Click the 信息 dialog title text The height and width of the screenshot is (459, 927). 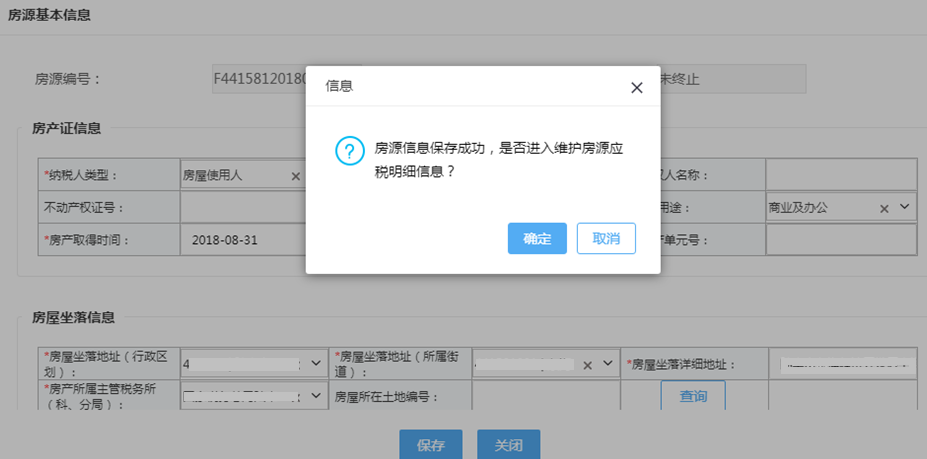339,86
